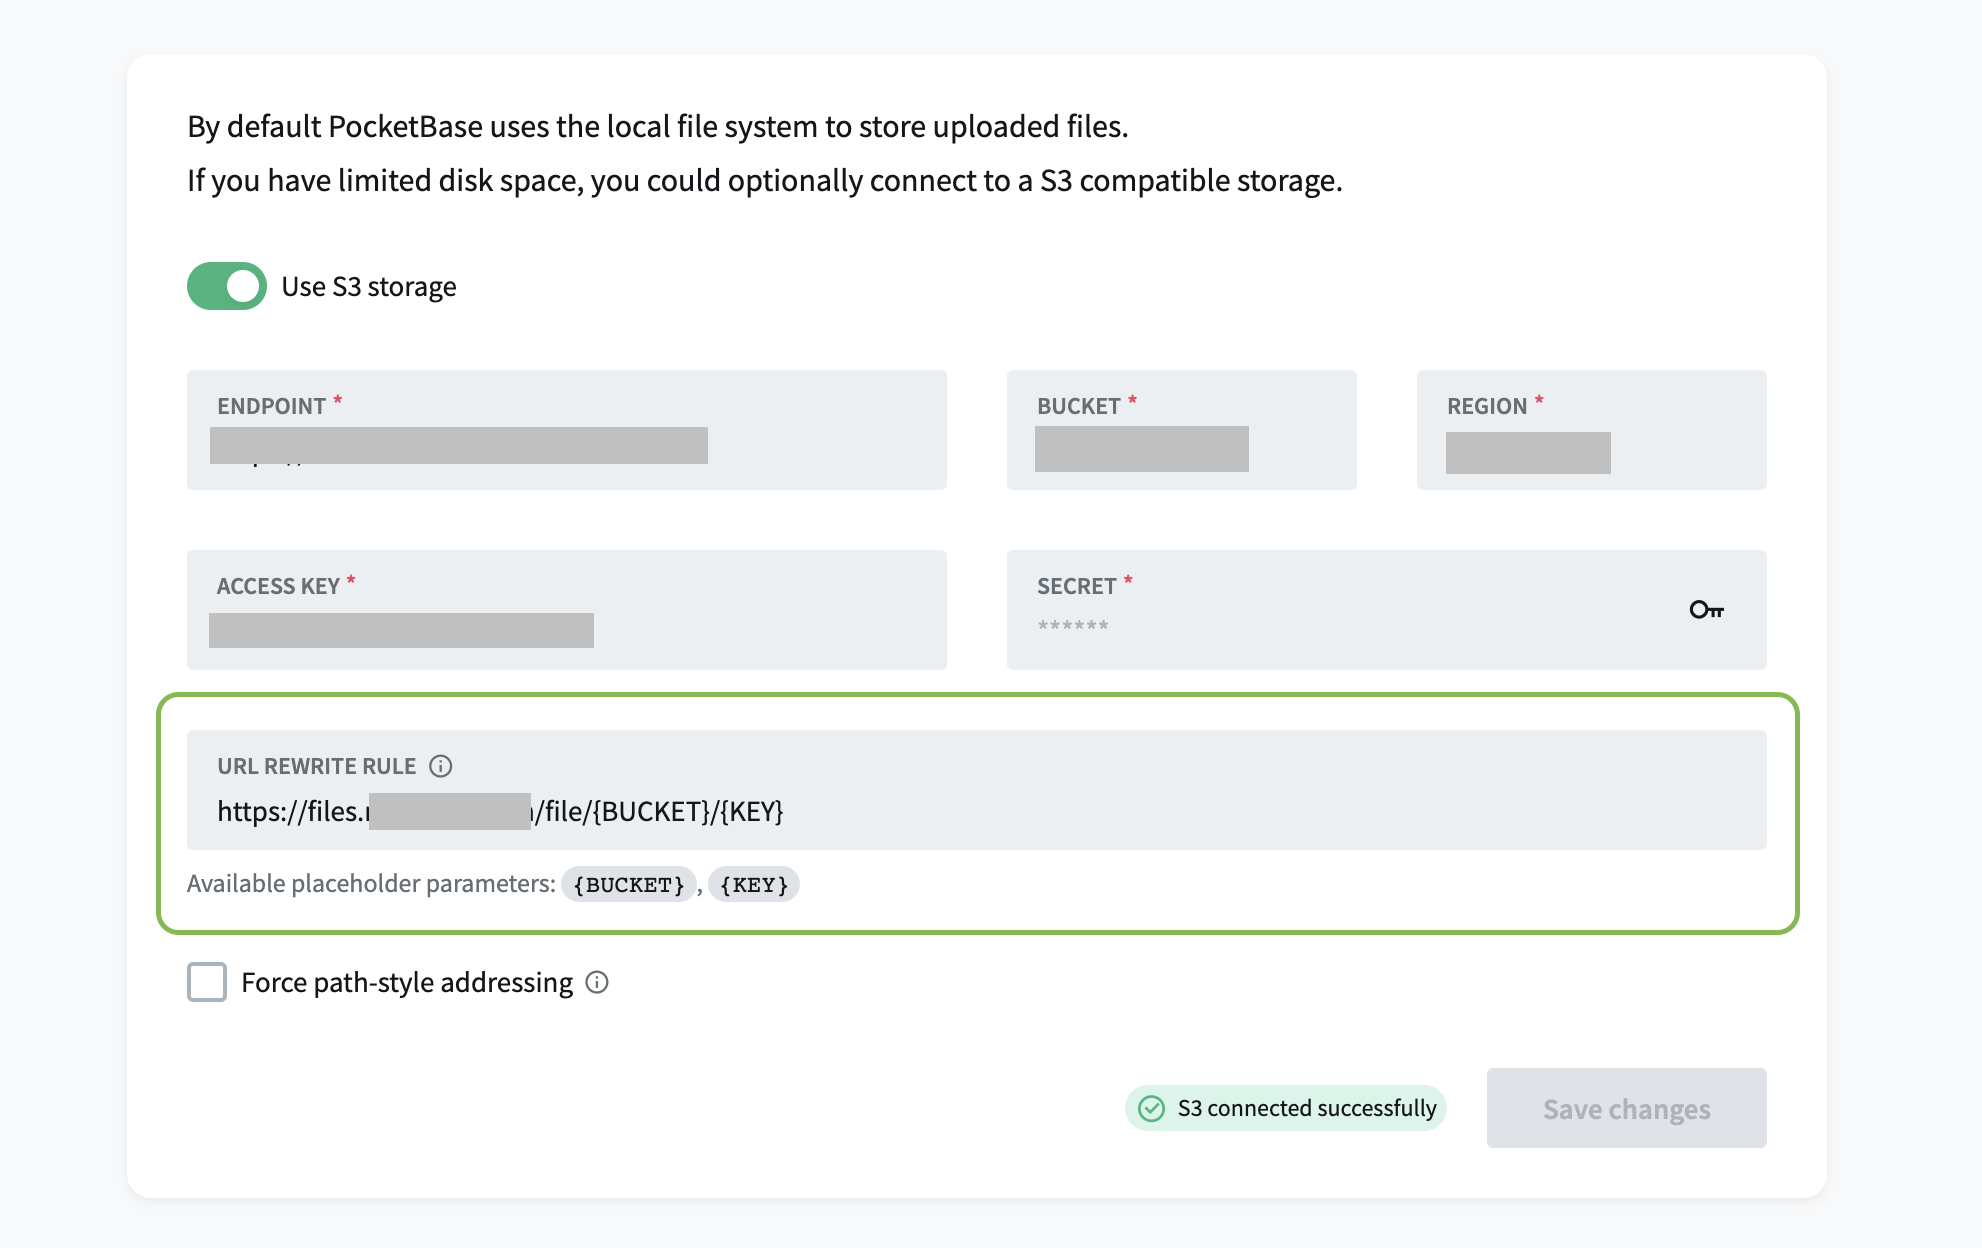Click the Secret password field

(1387, 610)
